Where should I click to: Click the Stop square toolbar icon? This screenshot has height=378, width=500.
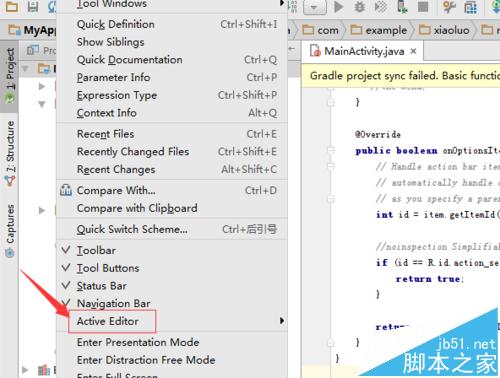(x=423, y=7)
